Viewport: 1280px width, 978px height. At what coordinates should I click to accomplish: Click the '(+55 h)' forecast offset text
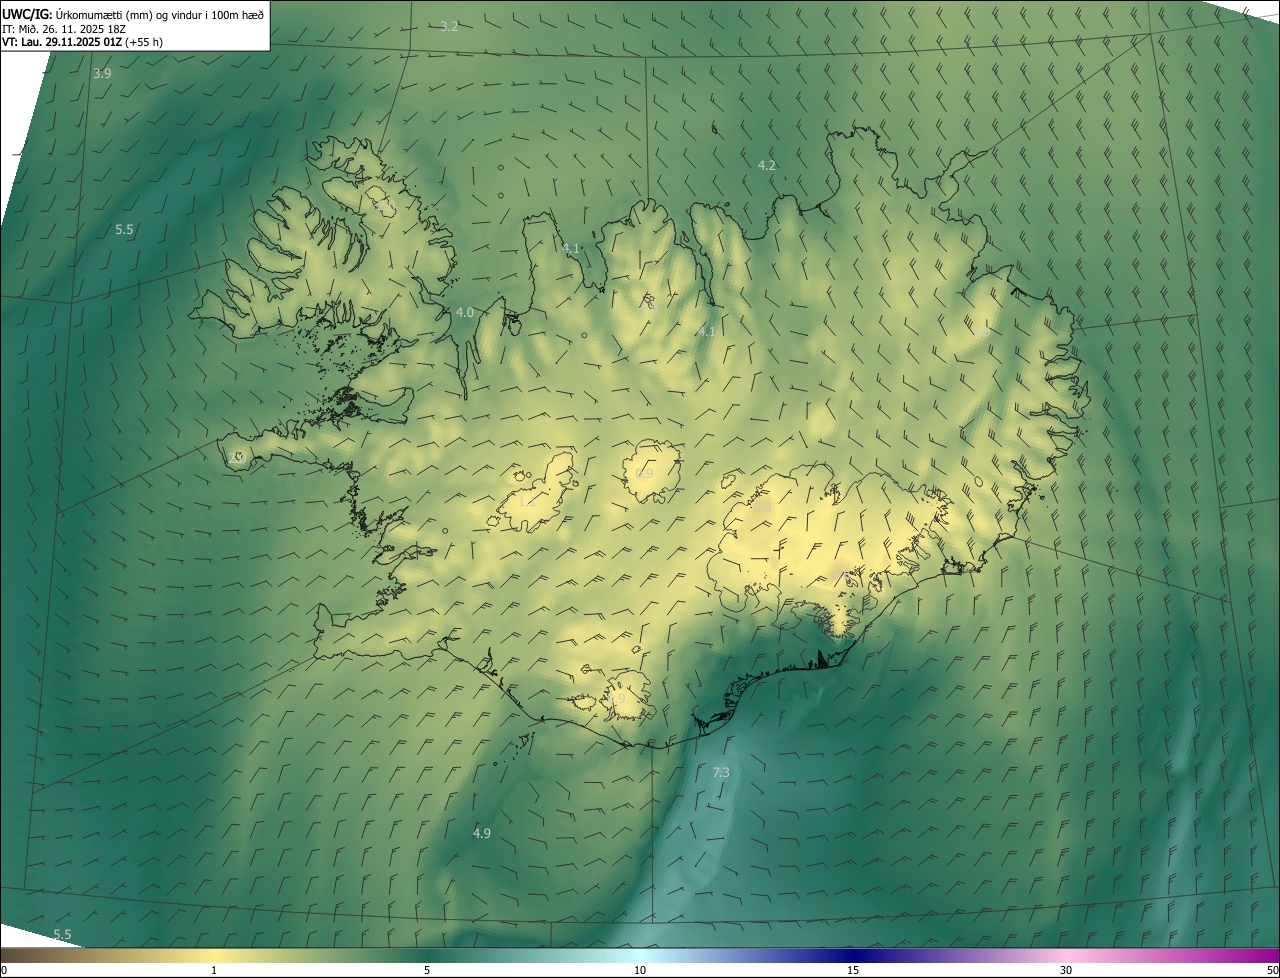point(145,42)
